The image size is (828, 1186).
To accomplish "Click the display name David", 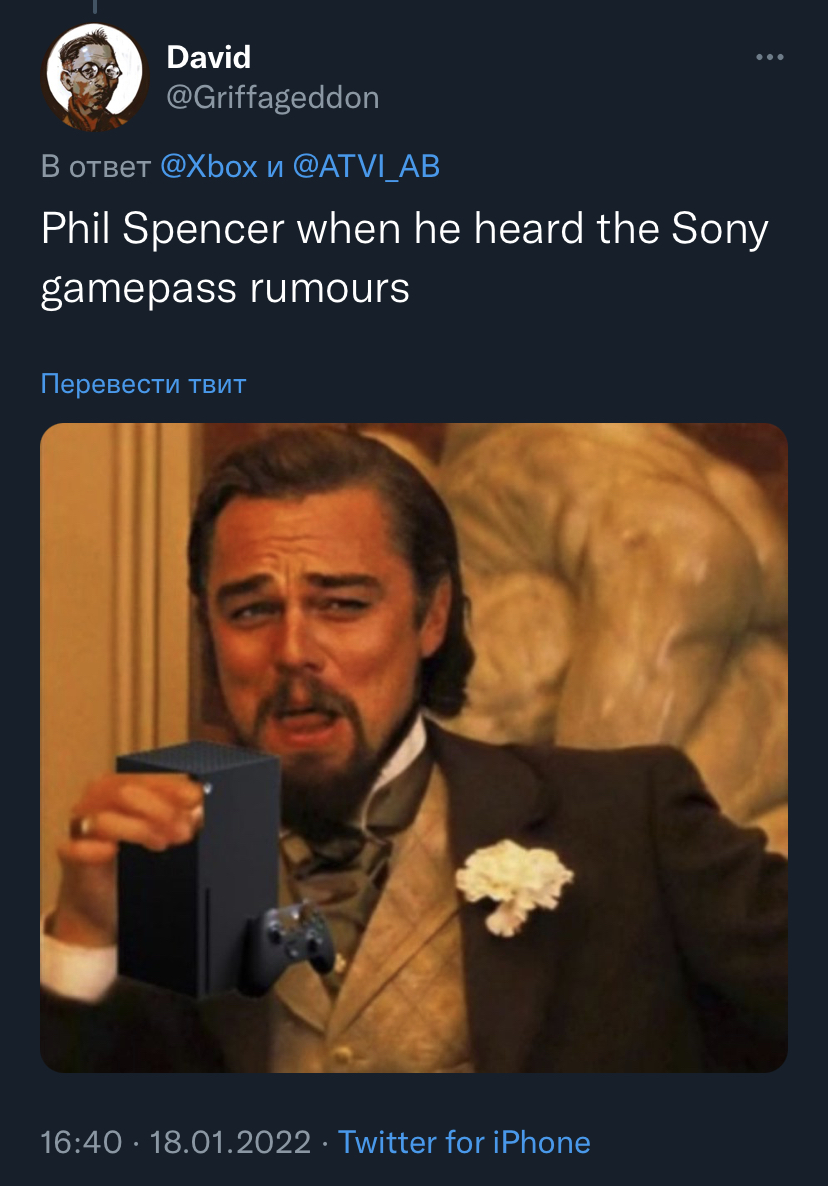I will 209,57.
